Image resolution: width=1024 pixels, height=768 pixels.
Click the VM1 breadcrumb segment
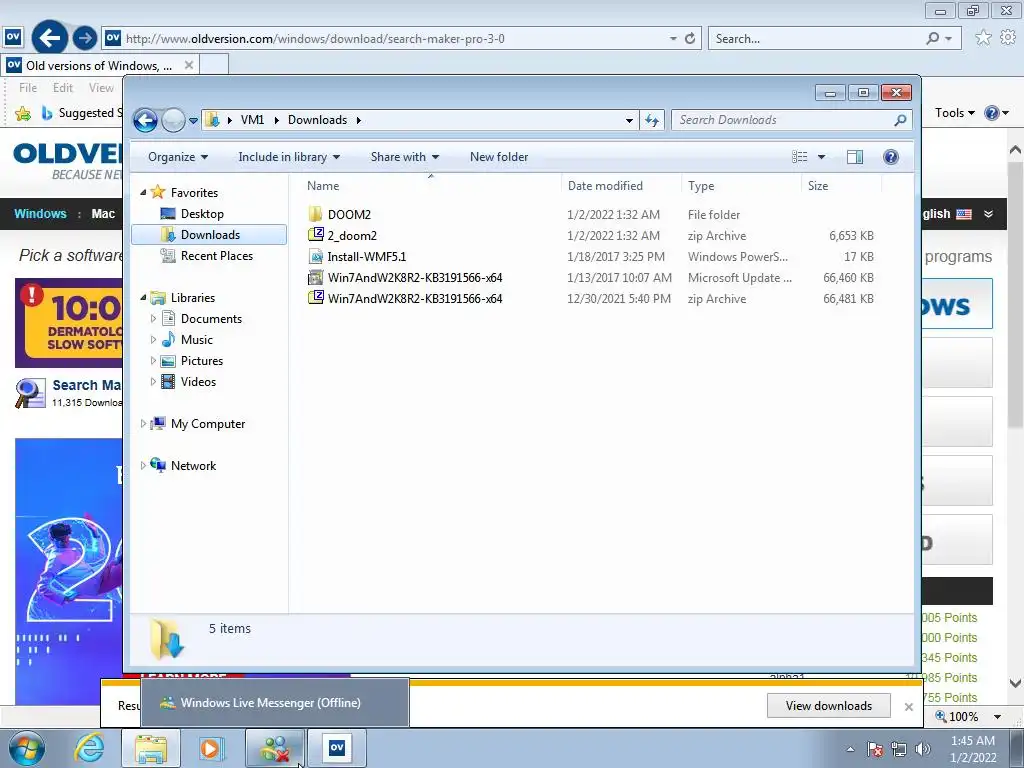tap(252, 120)
